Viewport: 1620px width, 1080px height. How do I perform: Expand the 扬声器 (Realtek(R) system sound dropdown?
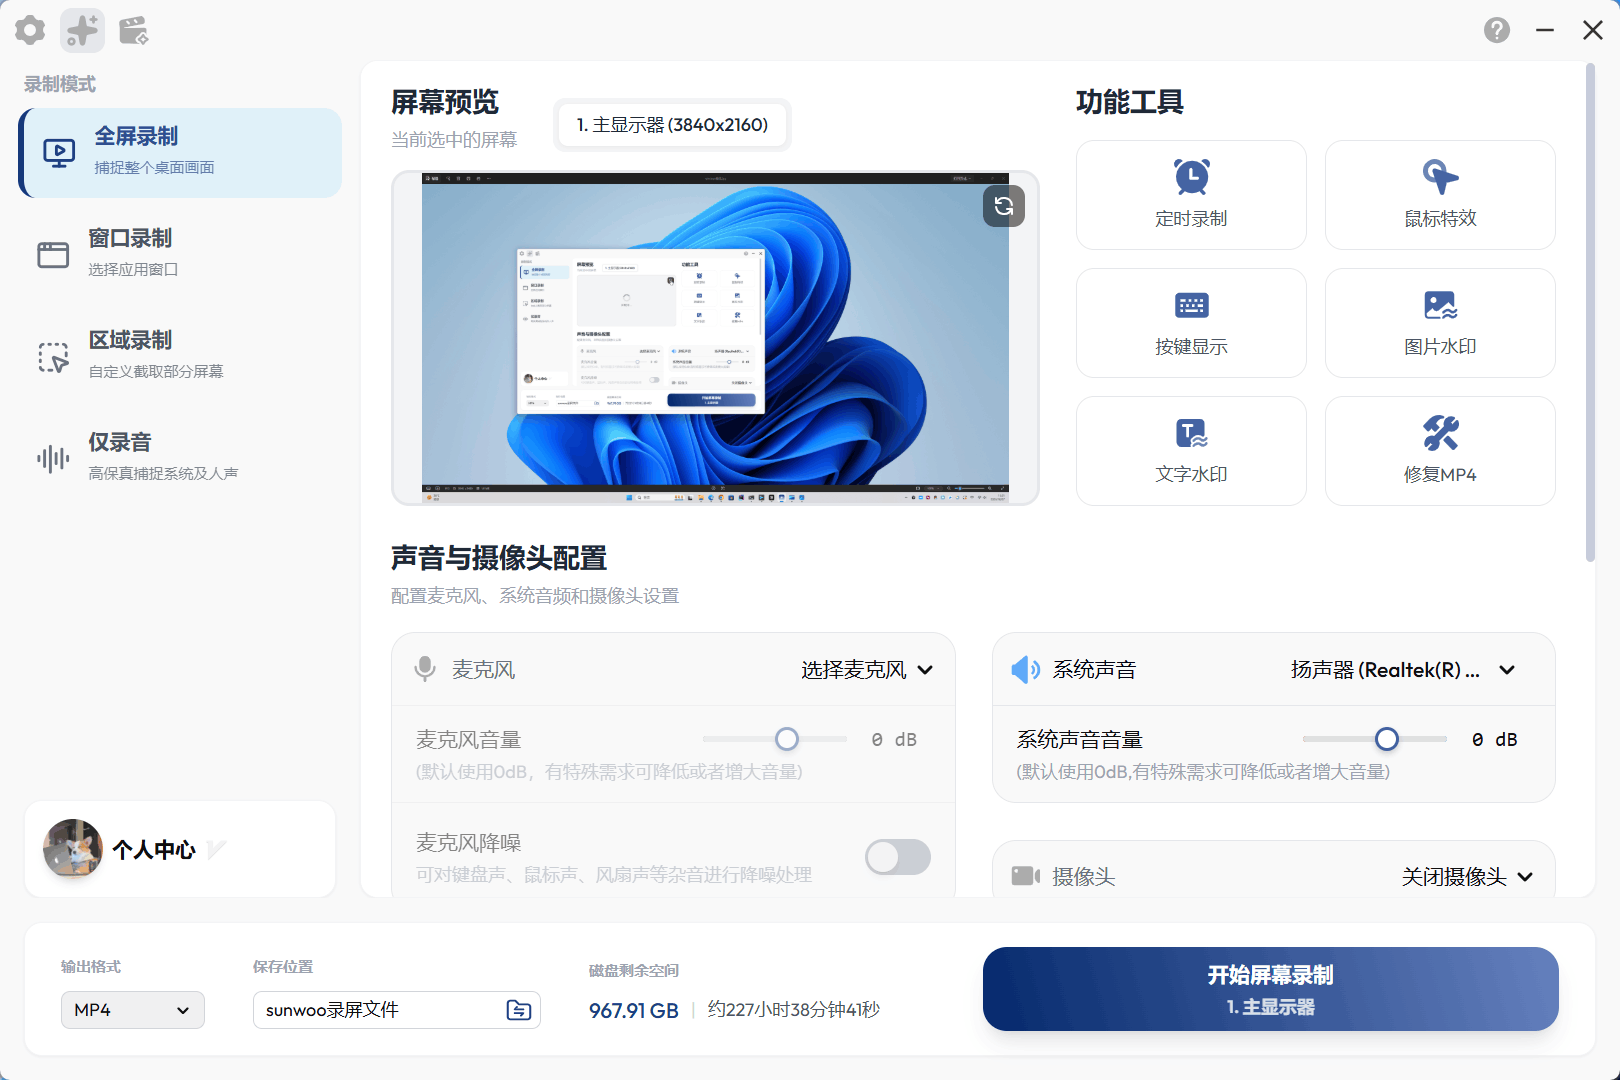click(x=1403, y=670)
